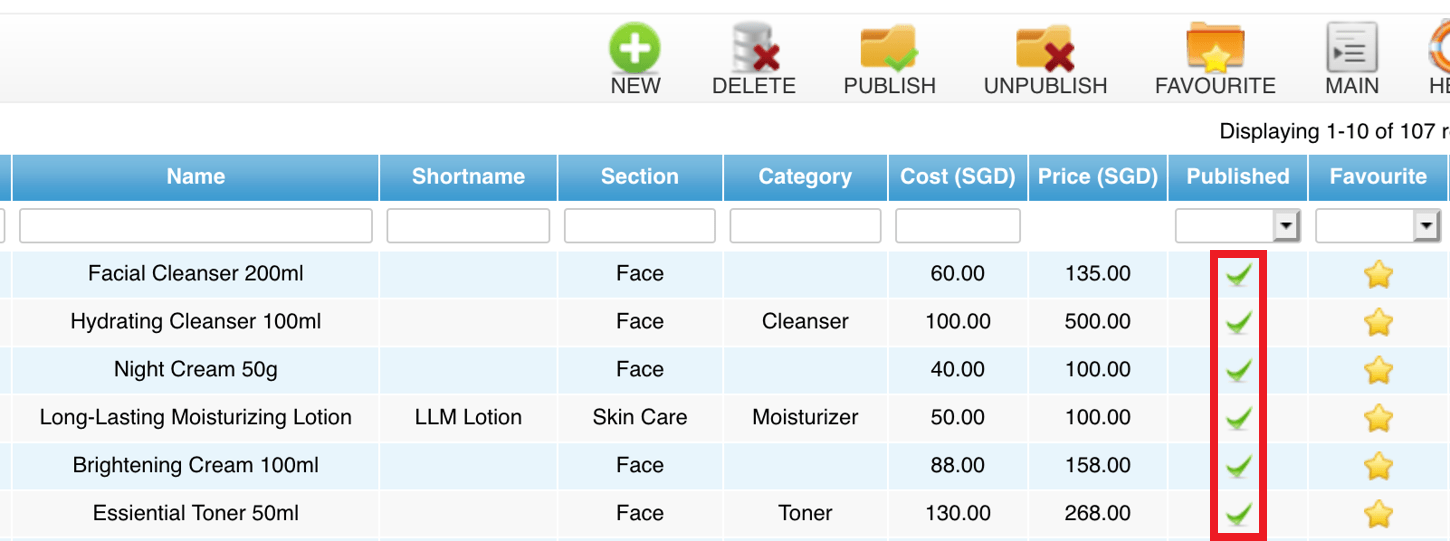
Task: Toggle favourite star for Facial Cleanser 200ml
Action: (x=1378, y=274)
